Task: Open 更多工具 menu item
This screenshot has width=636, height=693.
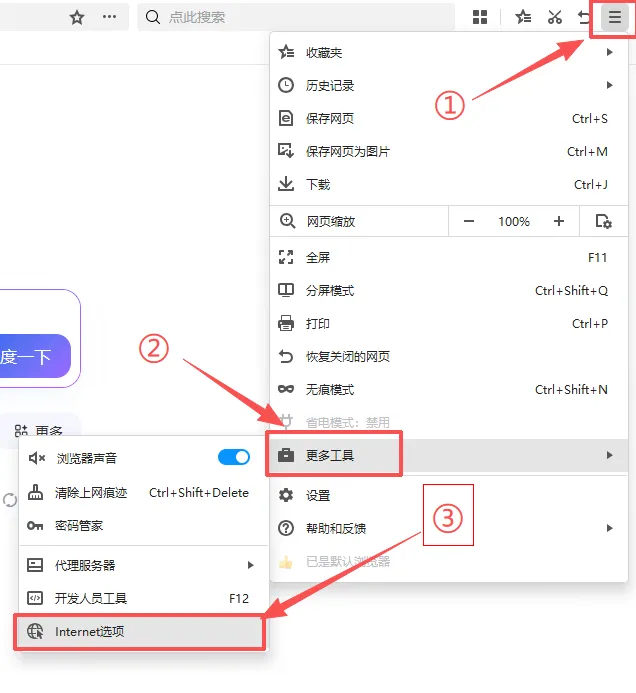Action: point(449,455)
